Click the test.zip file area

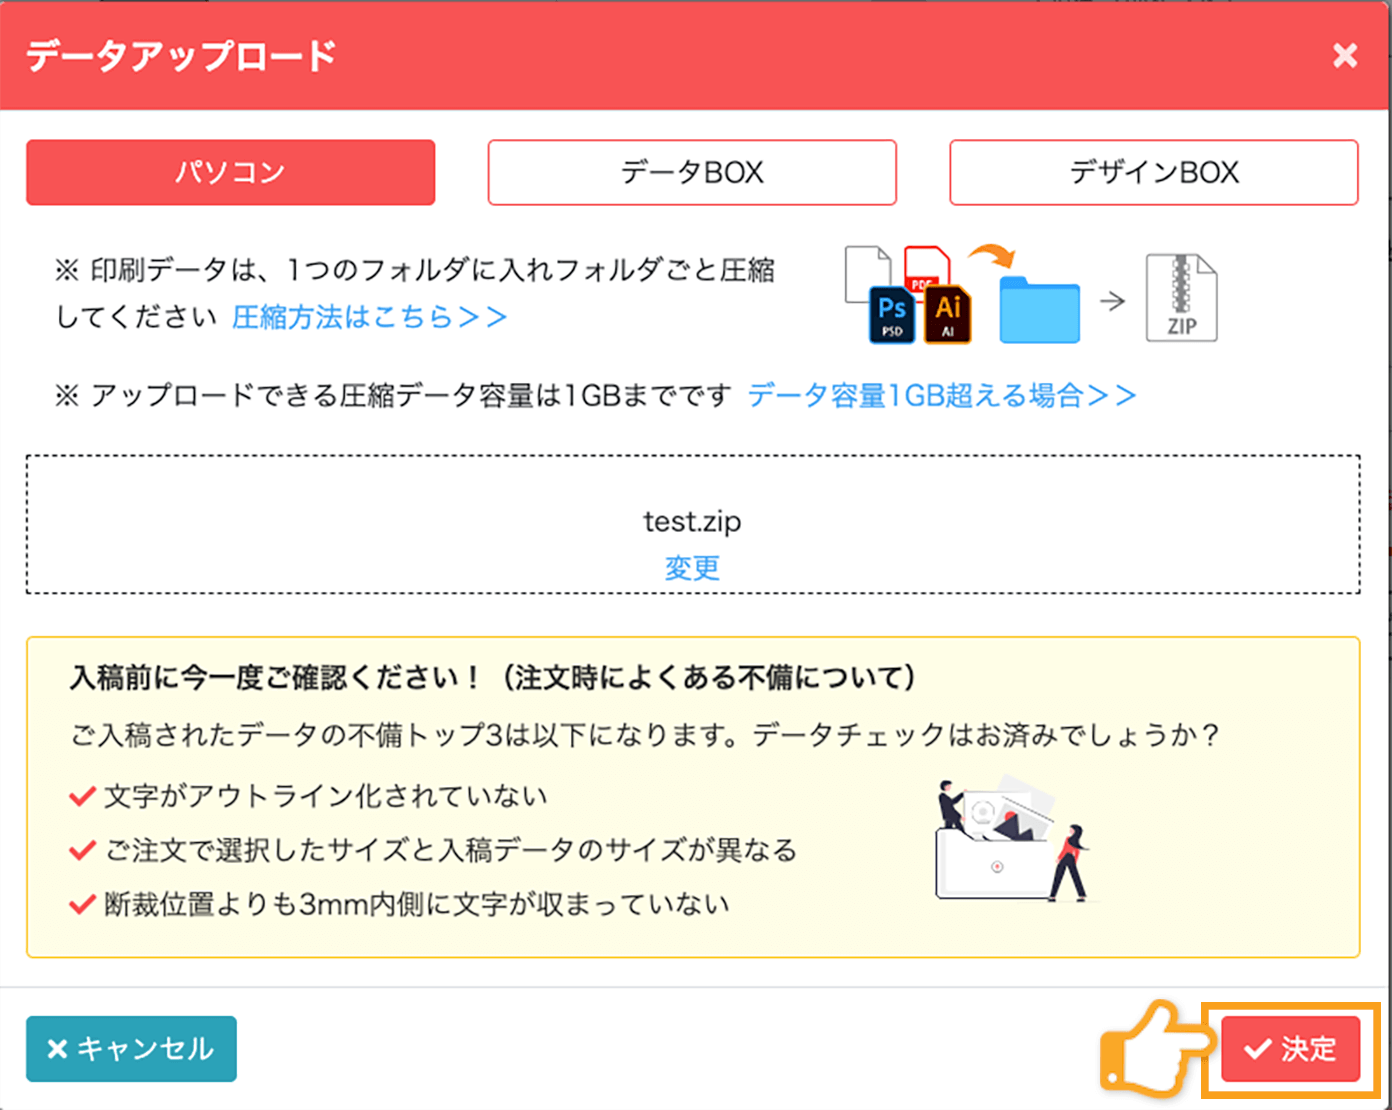pyautogui.click(x=691, y=521)
